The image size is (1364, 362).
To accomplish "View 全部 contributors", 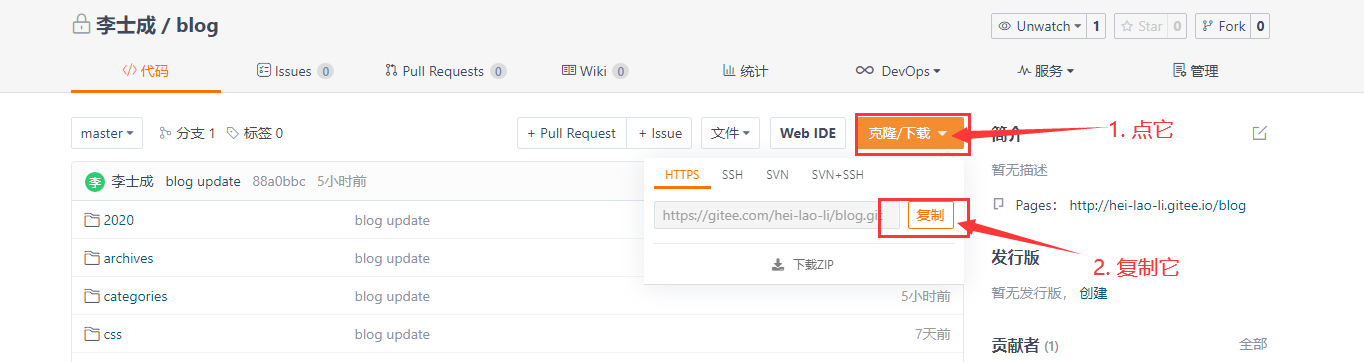I will [x=1253, y=344].
